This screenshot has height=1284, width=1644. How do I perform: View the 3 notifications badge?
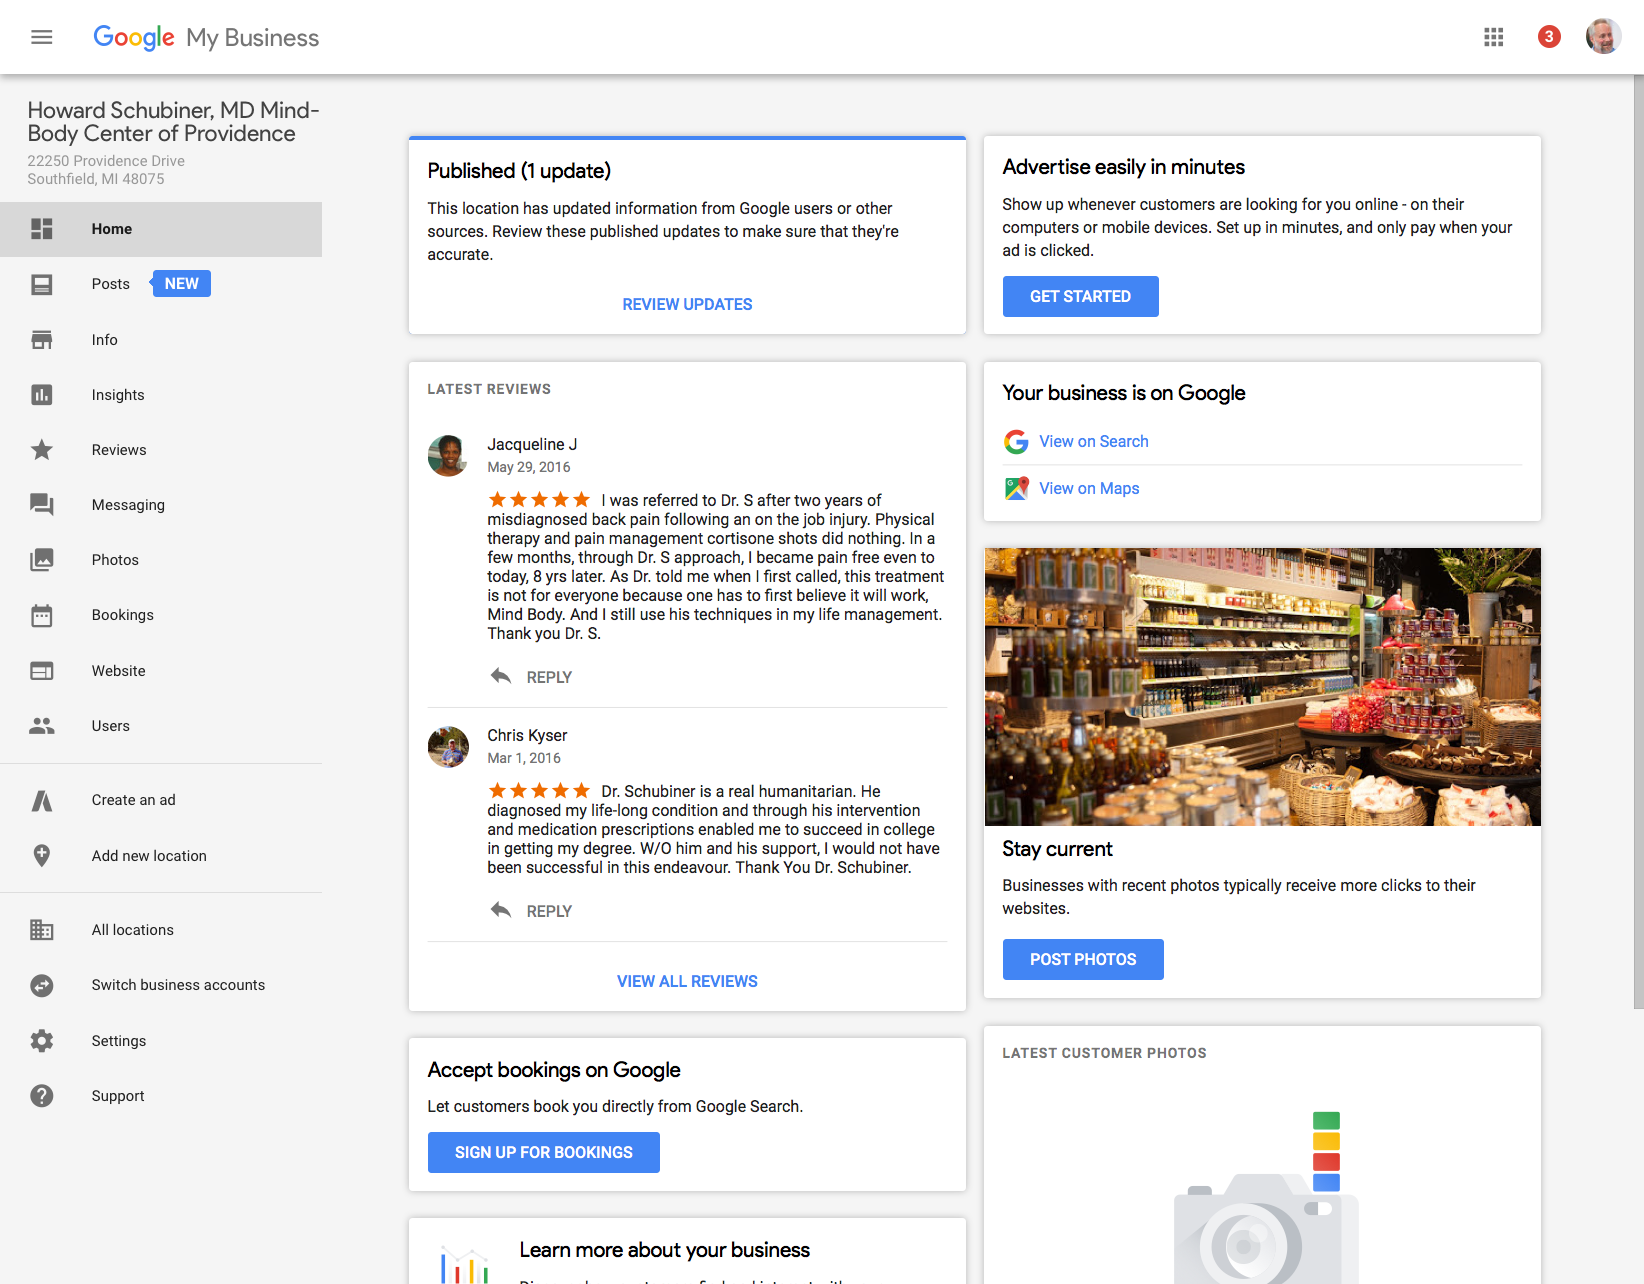[x=1549, y=37]
